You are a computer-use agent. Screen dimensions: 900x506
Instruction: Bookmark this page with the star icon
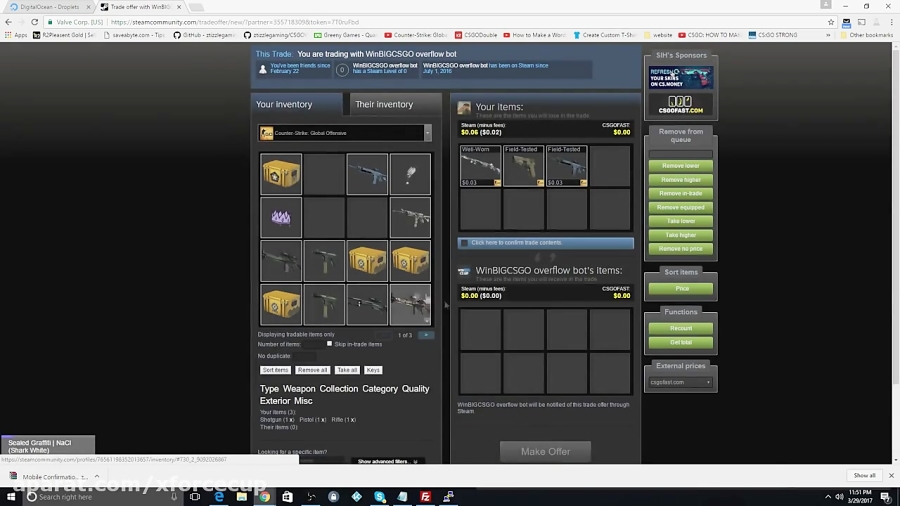[831, 22]
